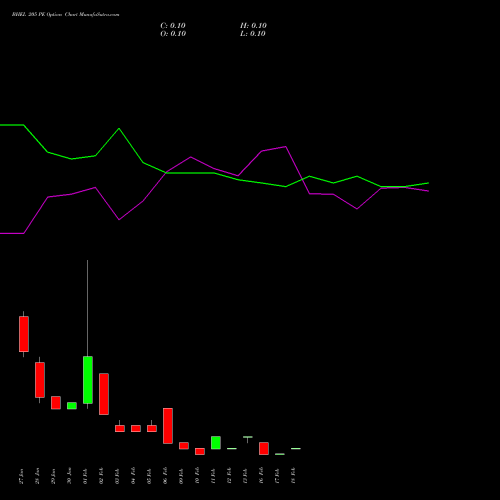Image resolution: width=500 pixels, height=500 pixels.
Task: Click the red candlestick for 02 Feb
Action: pos(104,394)
